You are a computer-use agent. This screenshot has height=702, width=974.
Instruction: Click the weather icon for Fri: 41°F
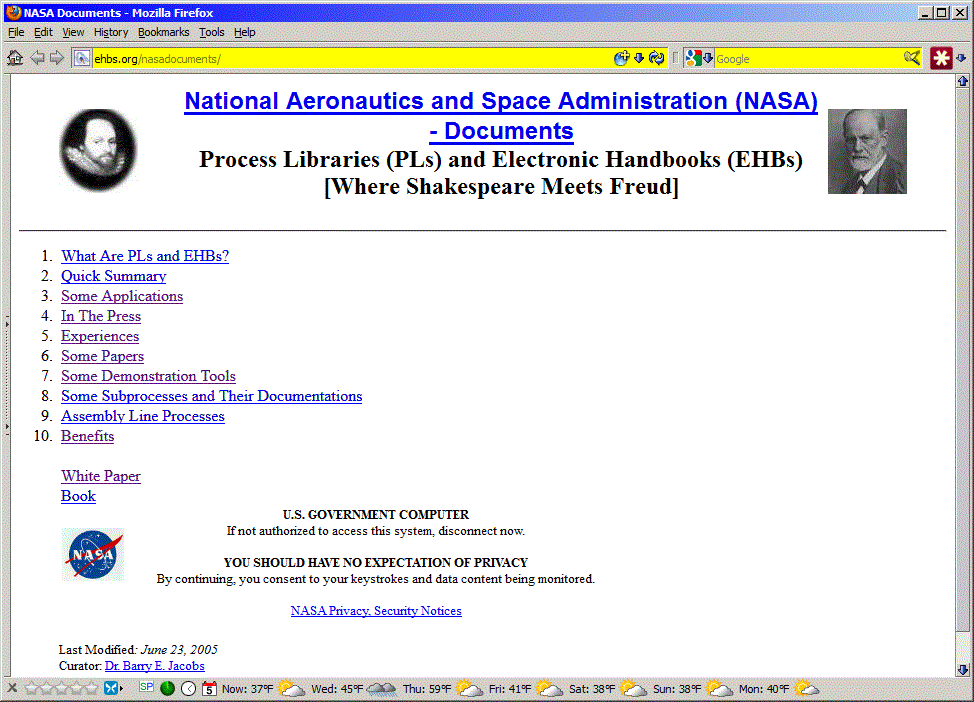pos(549,688)
